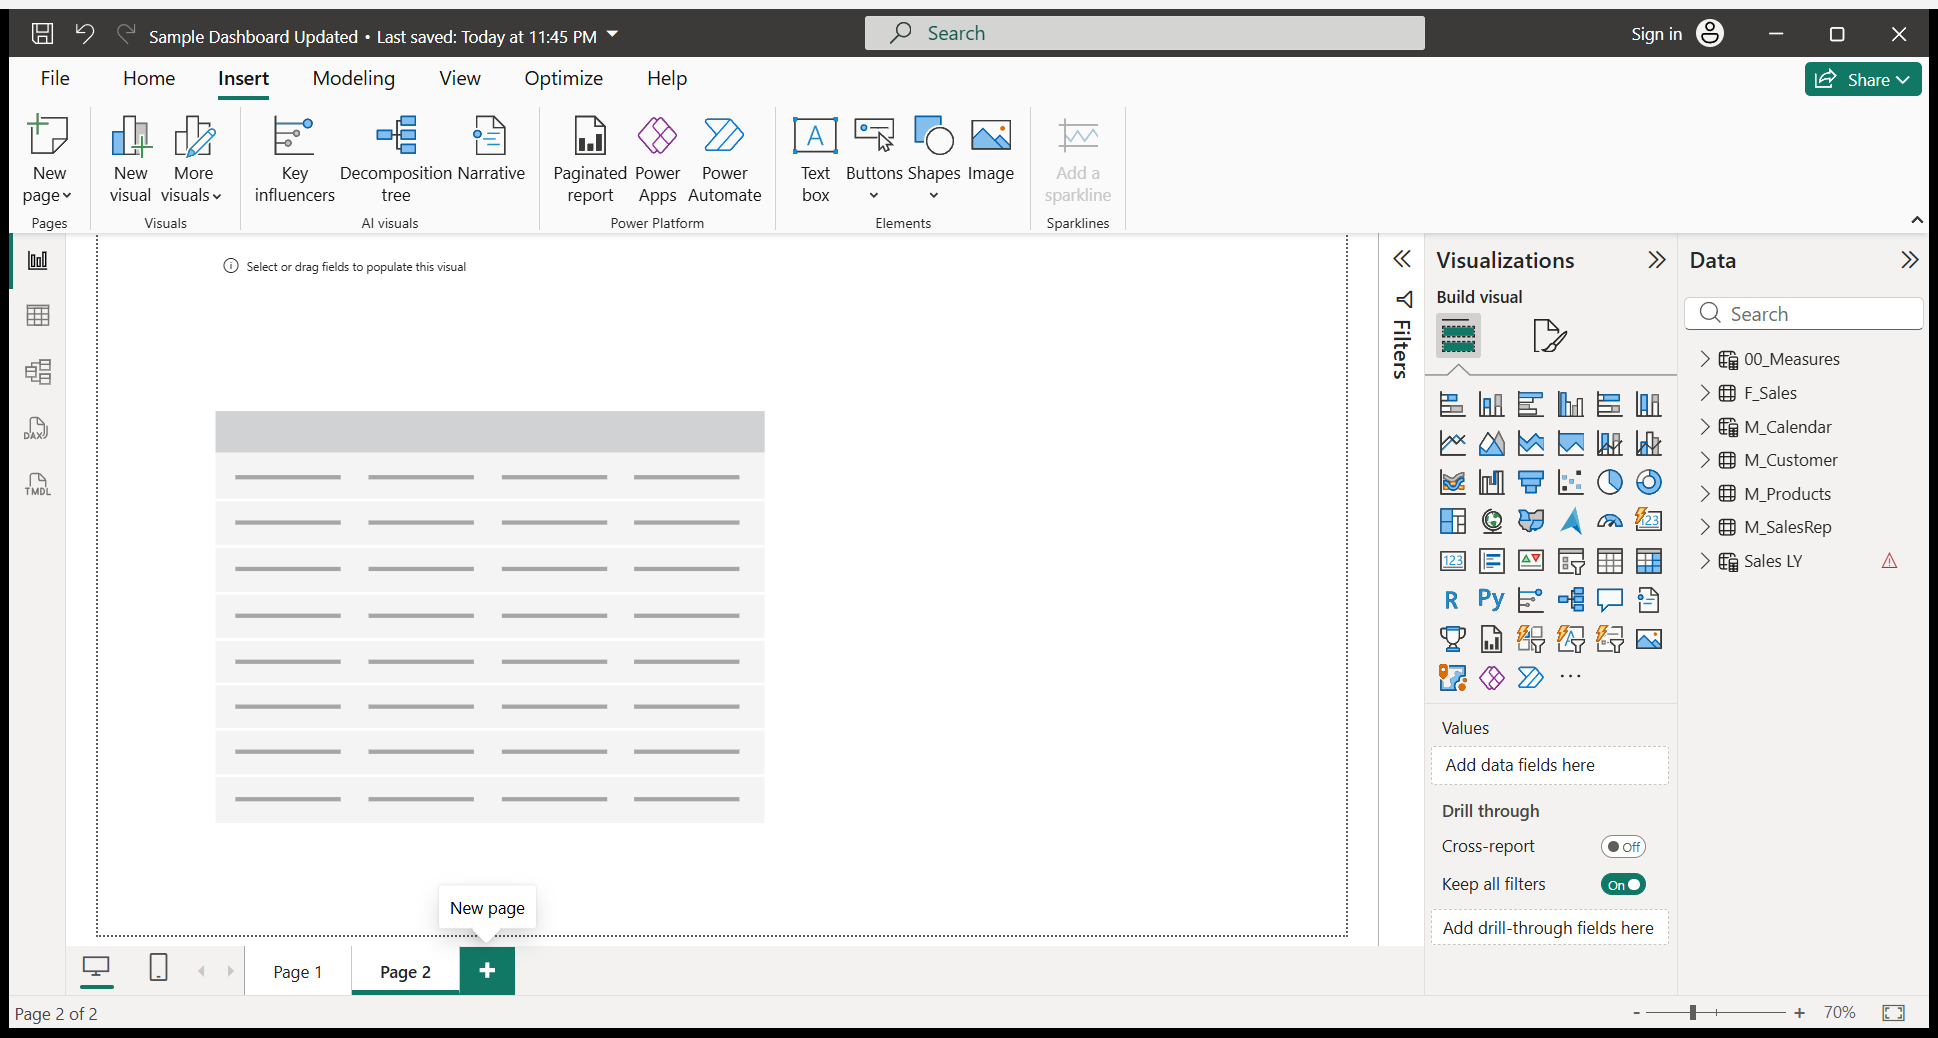Switch to Page 1 tab
This screenshot has height=1038, width=1938.
(298, 972)
